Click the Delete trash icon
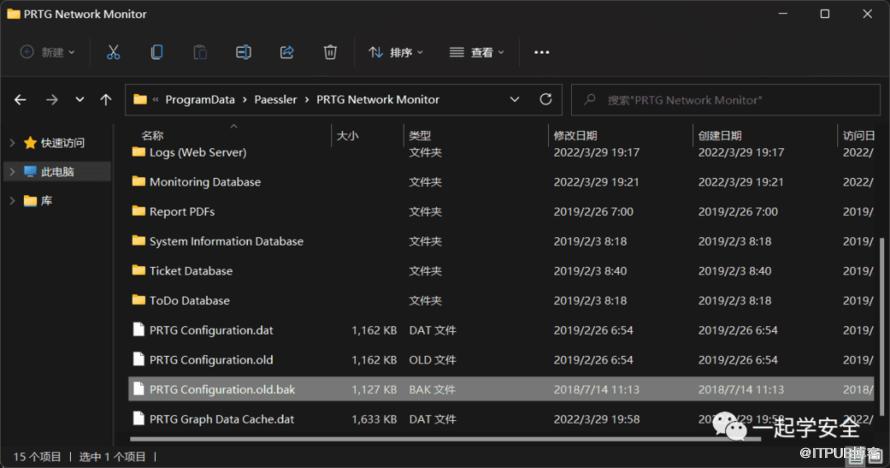Screen dimensions: 890x468 coord(330,52)
